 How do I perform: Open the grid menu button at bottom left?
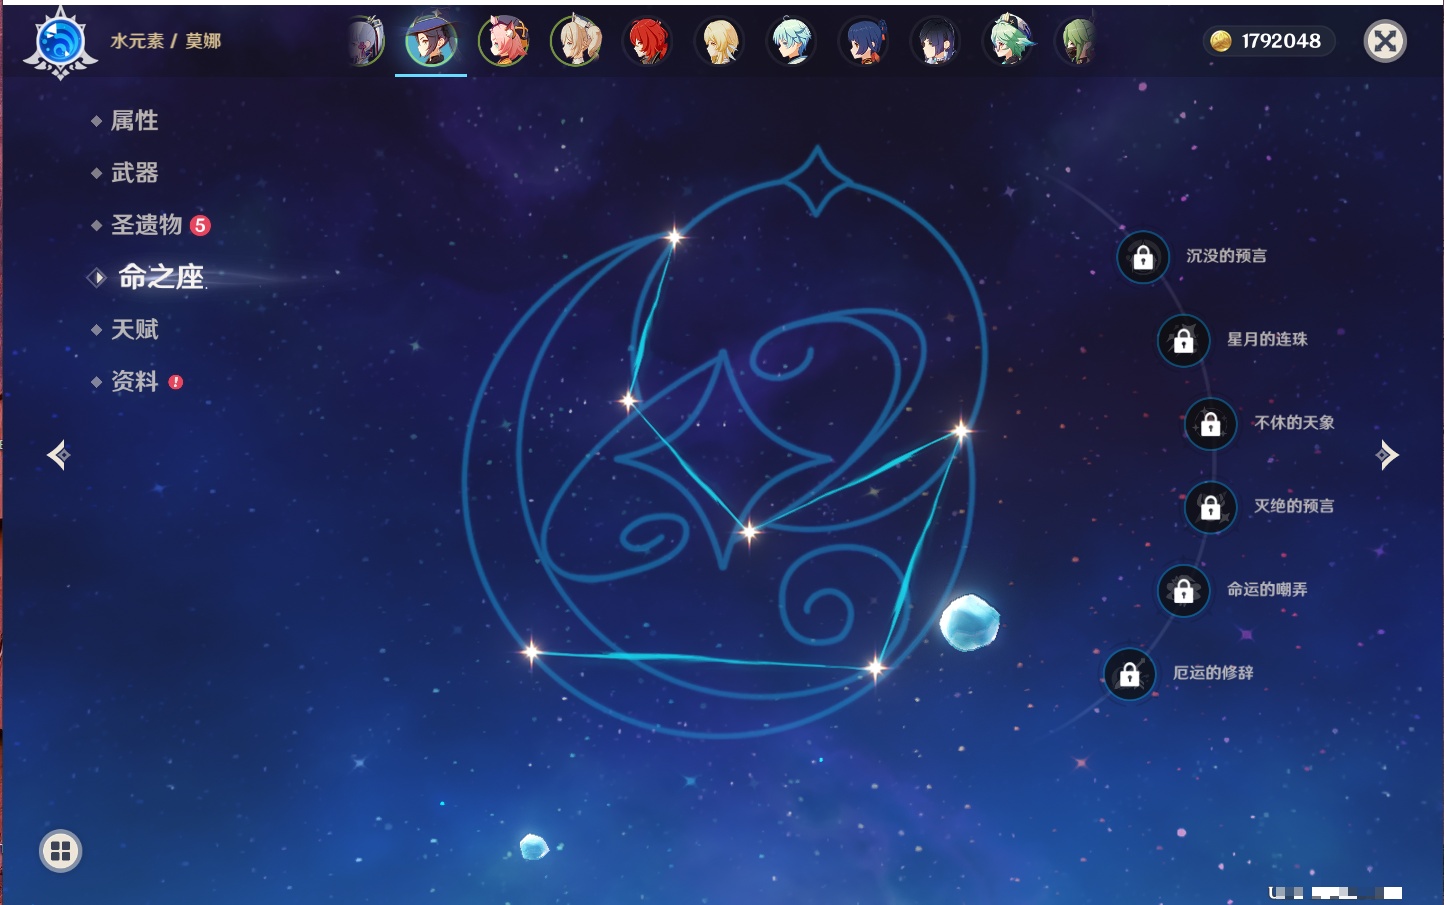(x=60, y=851)
